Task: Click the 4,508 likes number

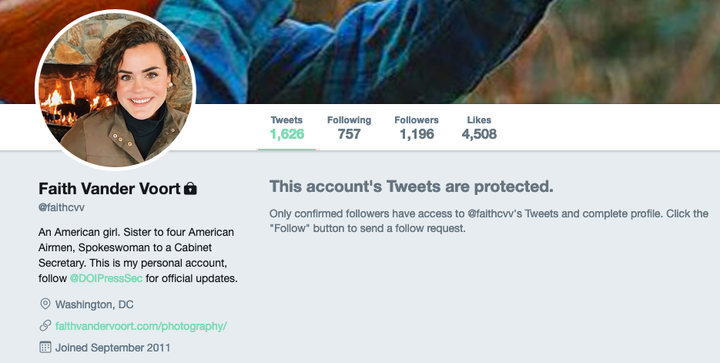Action: (479, 134)
